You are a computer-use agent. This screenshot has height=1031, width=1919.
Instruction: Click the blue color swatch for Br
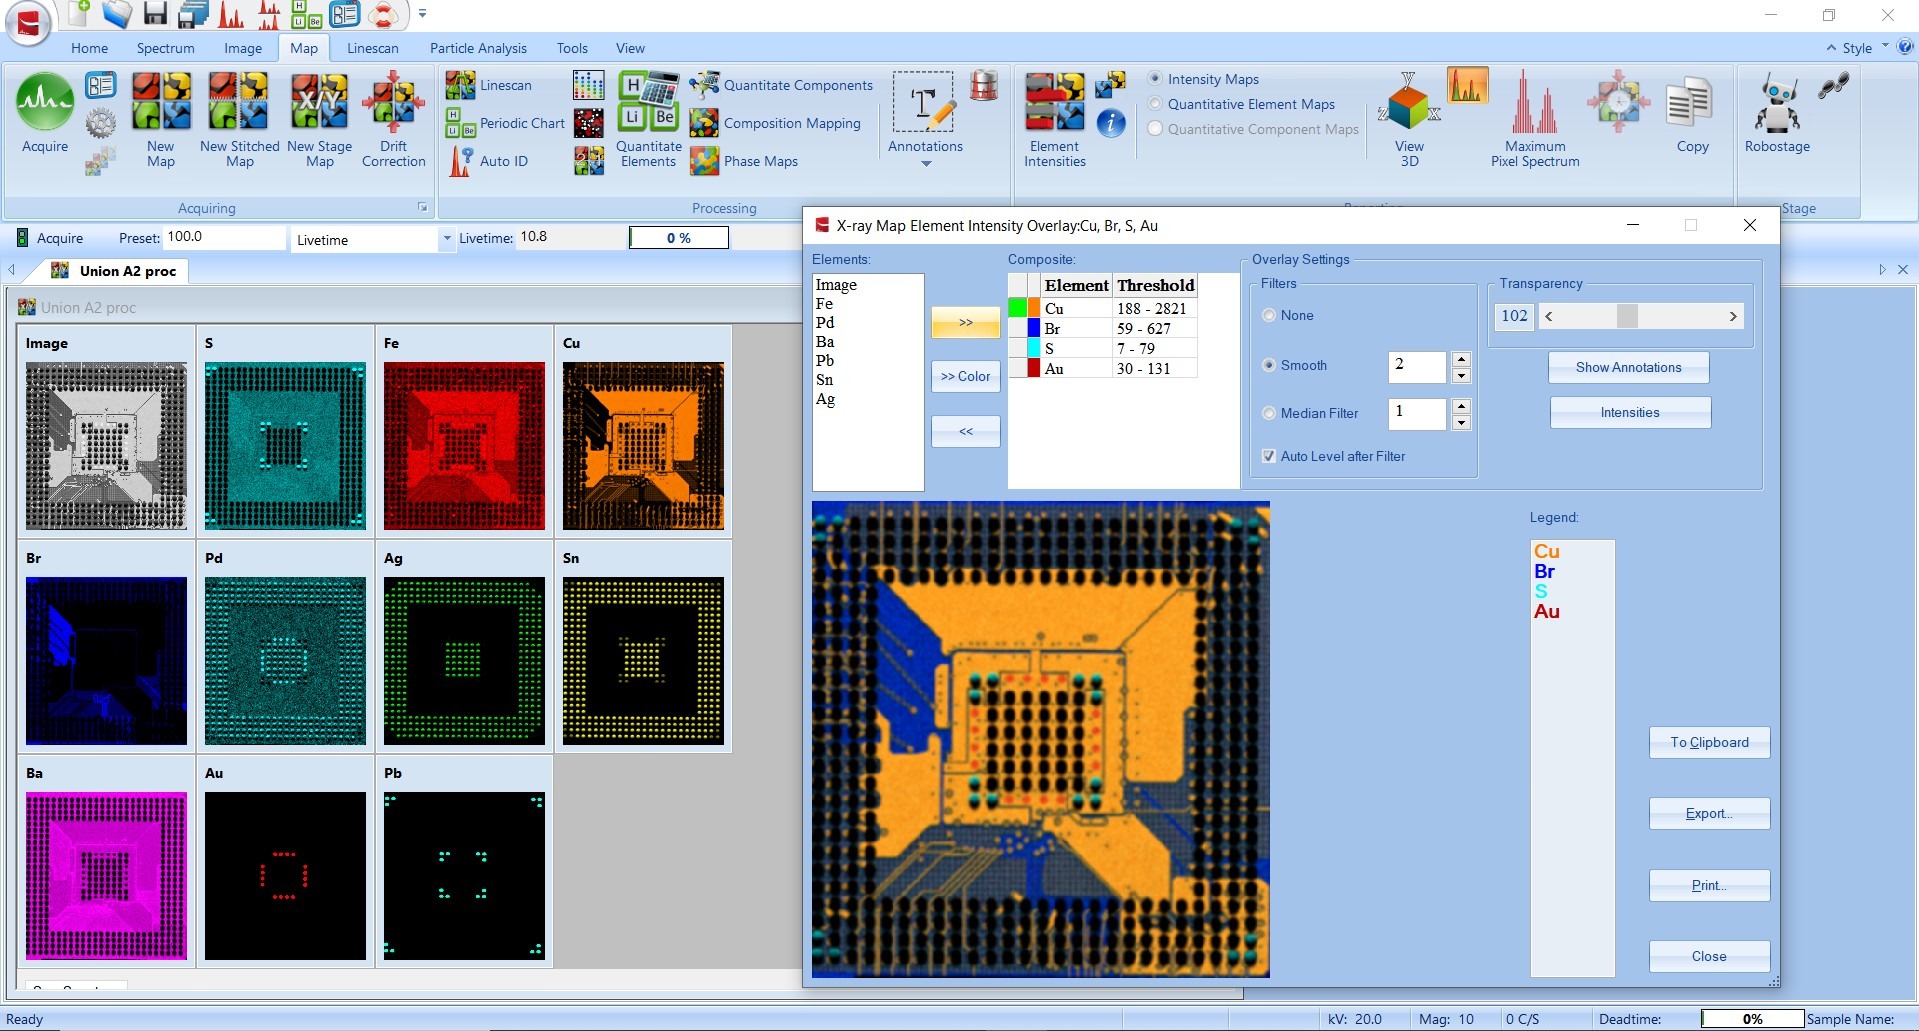pyautogui.click(x=1034, y=328)
